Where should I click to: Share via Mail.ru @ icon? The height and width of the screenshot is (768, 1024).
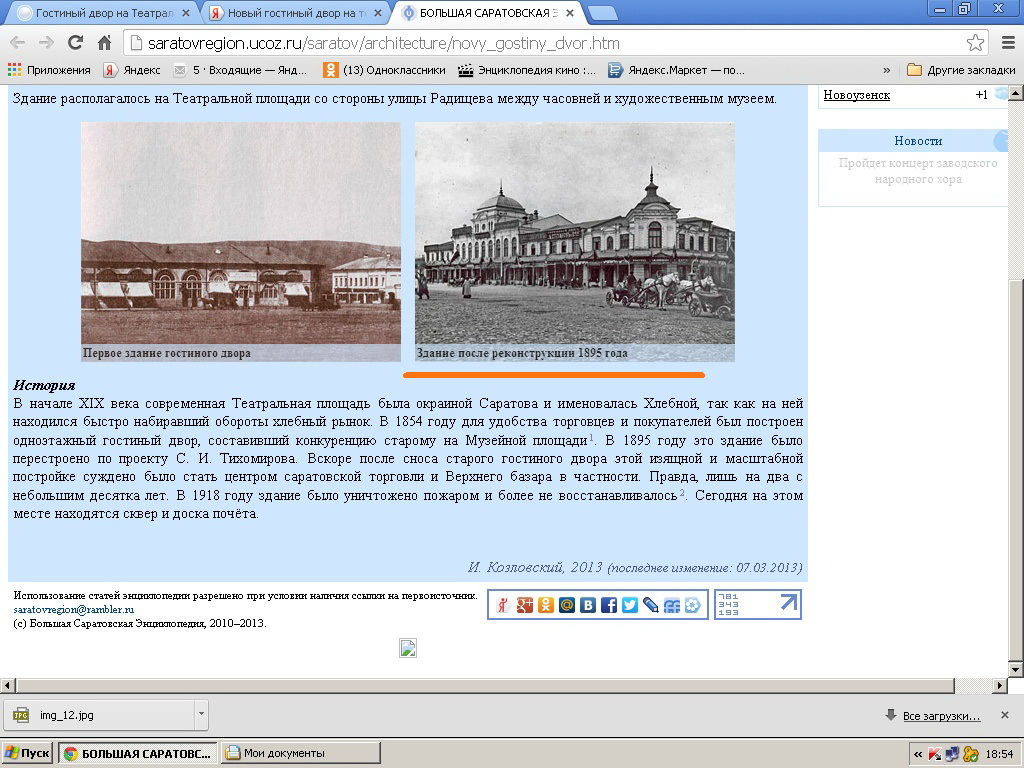(567, 605)
